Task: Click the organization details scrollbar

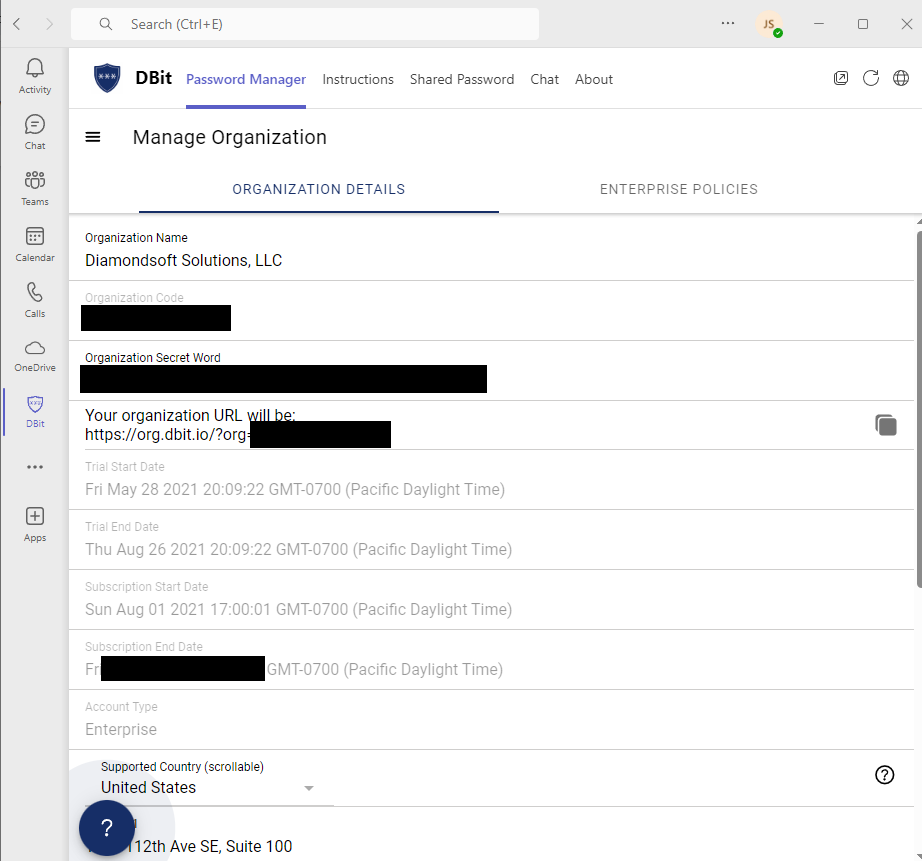Action: 919,409
